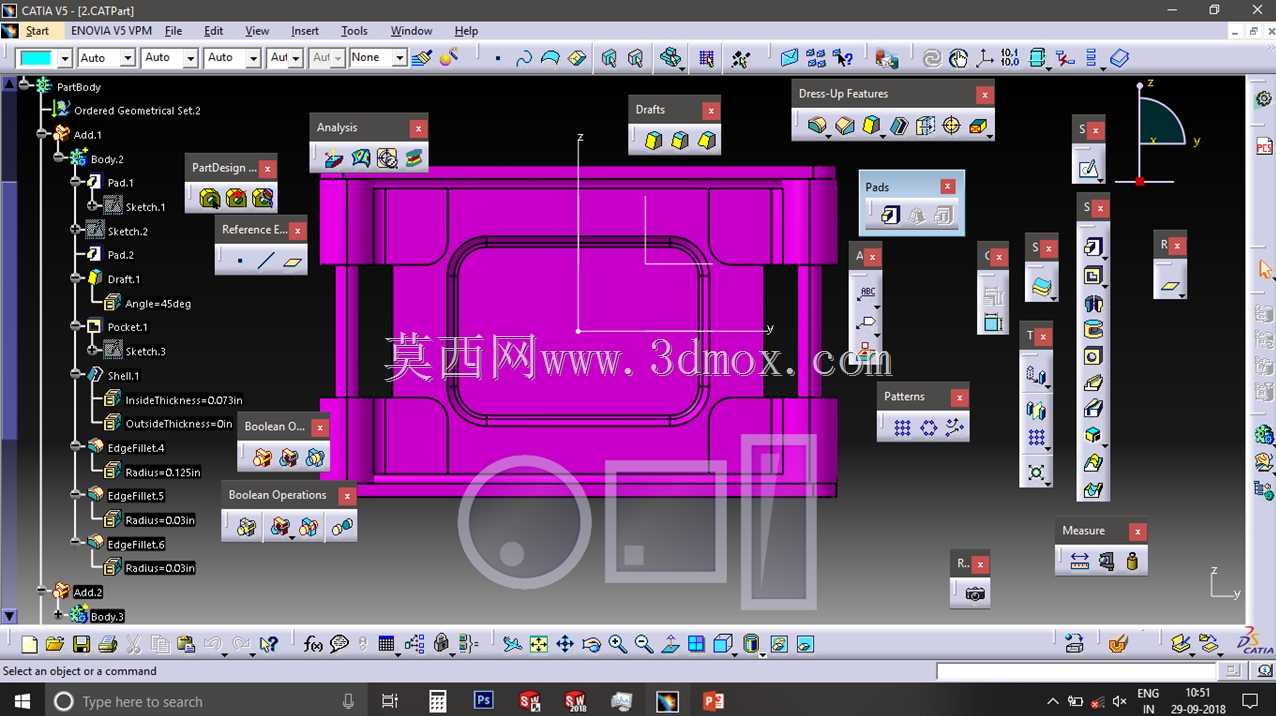
Task: Collapse the PartBody tree node
Action: click(25, 87)
